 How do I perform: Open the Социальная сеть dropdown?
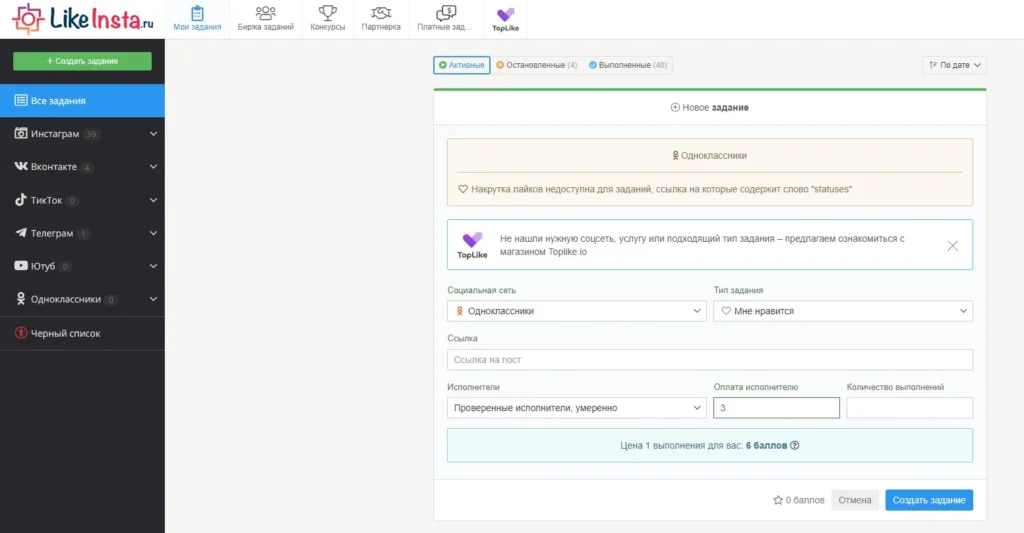(x=577, y=311)
